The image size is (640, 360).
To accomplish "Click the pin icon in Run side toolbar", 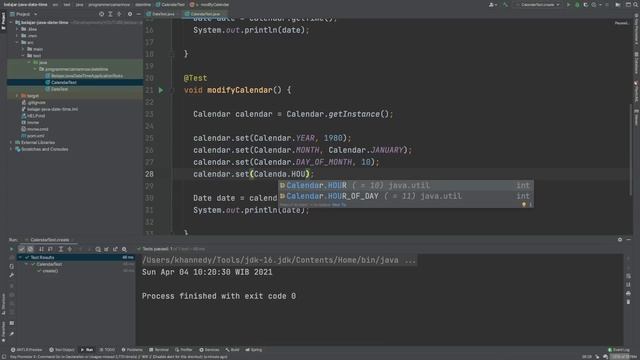I will point(11,334).
